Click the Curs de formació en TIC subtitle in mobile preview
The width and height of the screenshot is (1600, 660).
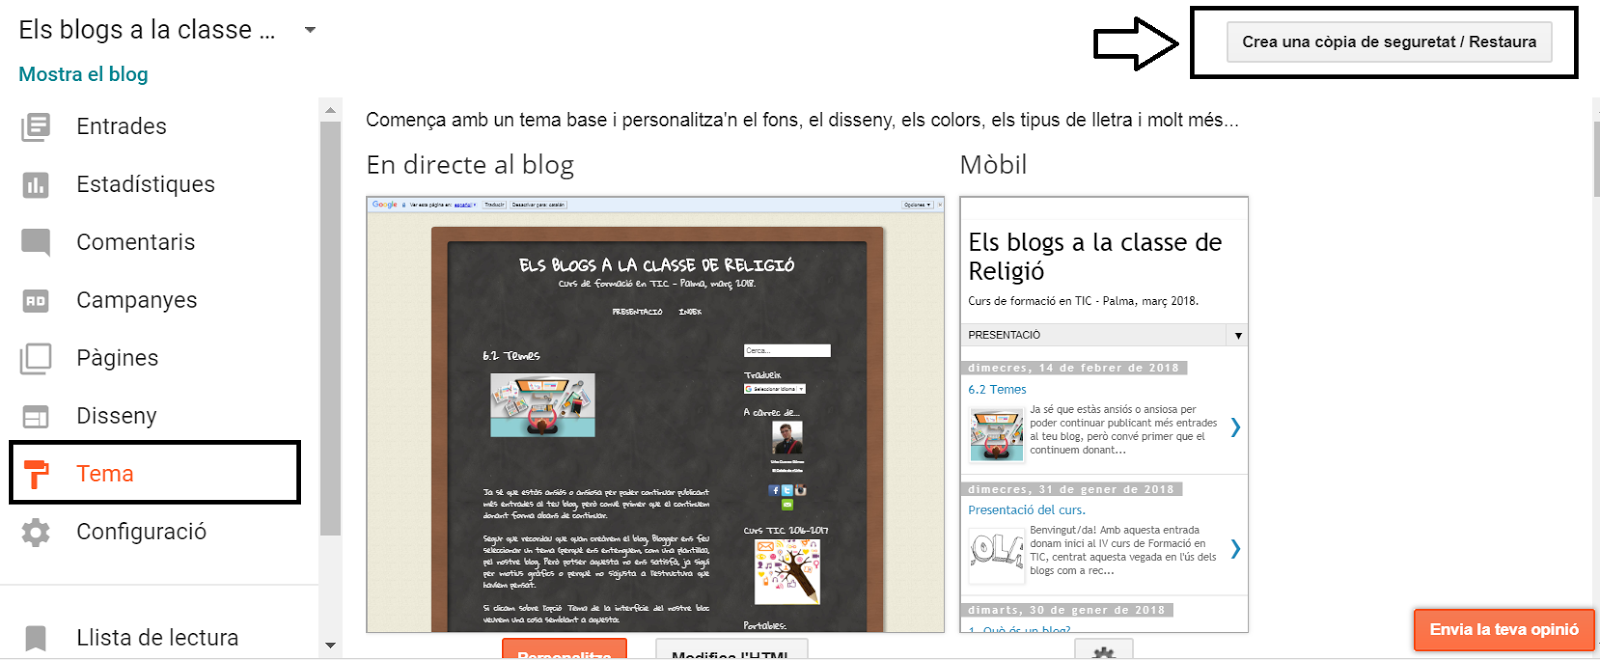pos(1083,301)
